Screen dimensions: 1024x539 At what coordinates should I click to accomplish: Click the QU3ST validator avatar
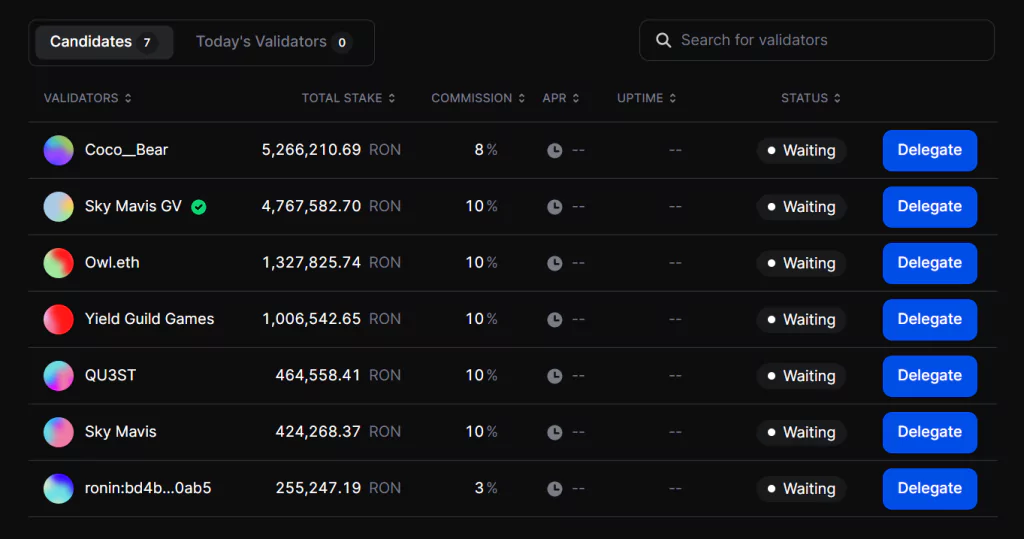(x=58, y=376)
